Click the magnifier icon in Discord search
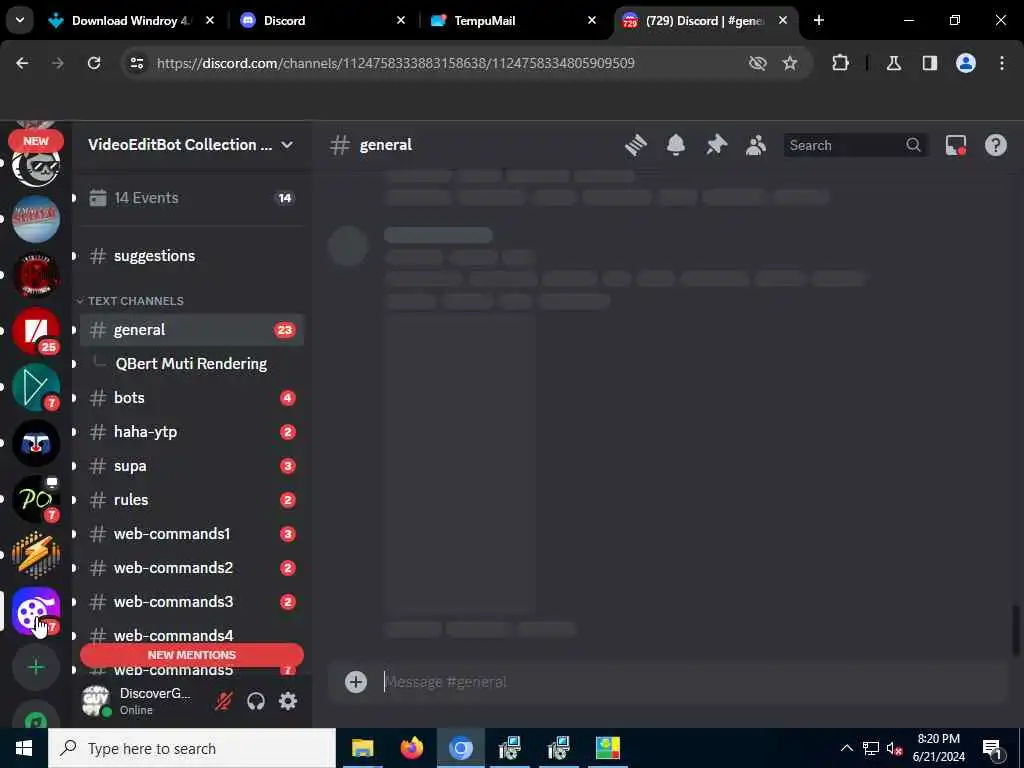 click(x=914, y=145)
